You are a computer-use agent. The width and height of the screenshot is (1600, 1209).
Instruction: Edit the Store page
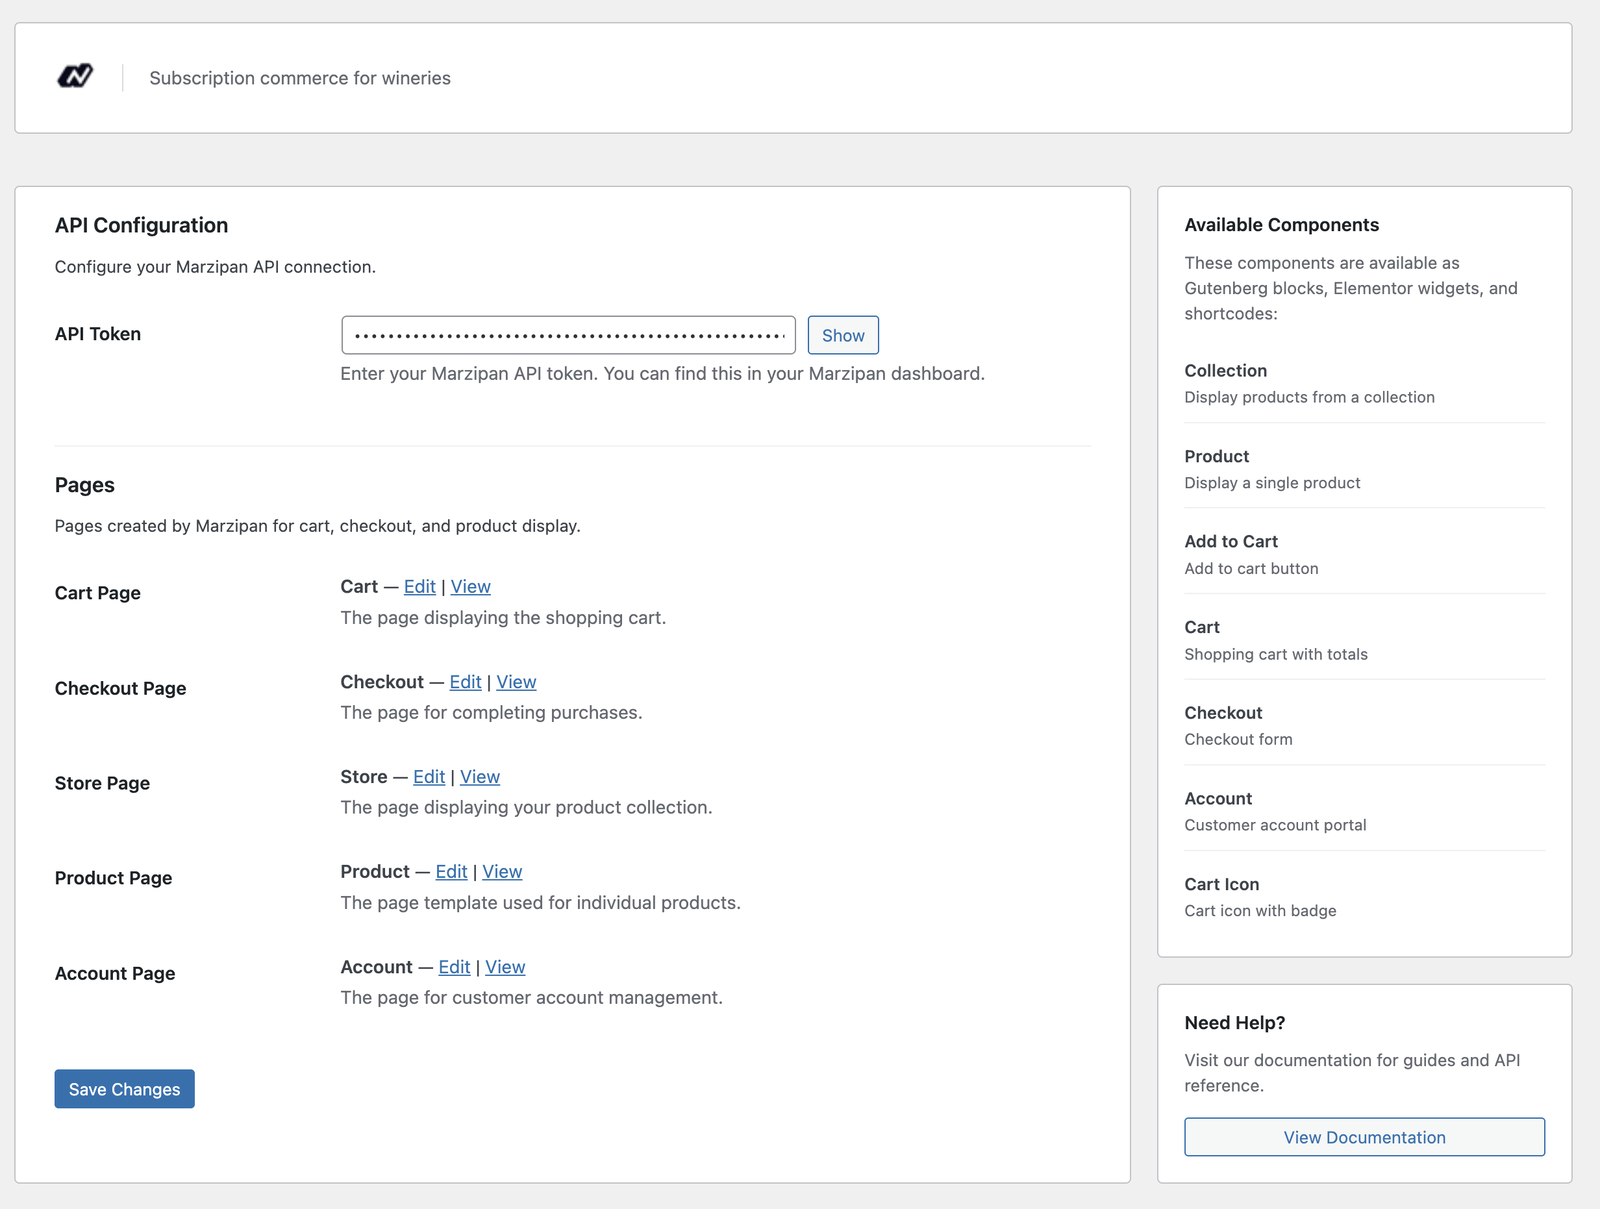pyautogui.click(x=429, y=777)
